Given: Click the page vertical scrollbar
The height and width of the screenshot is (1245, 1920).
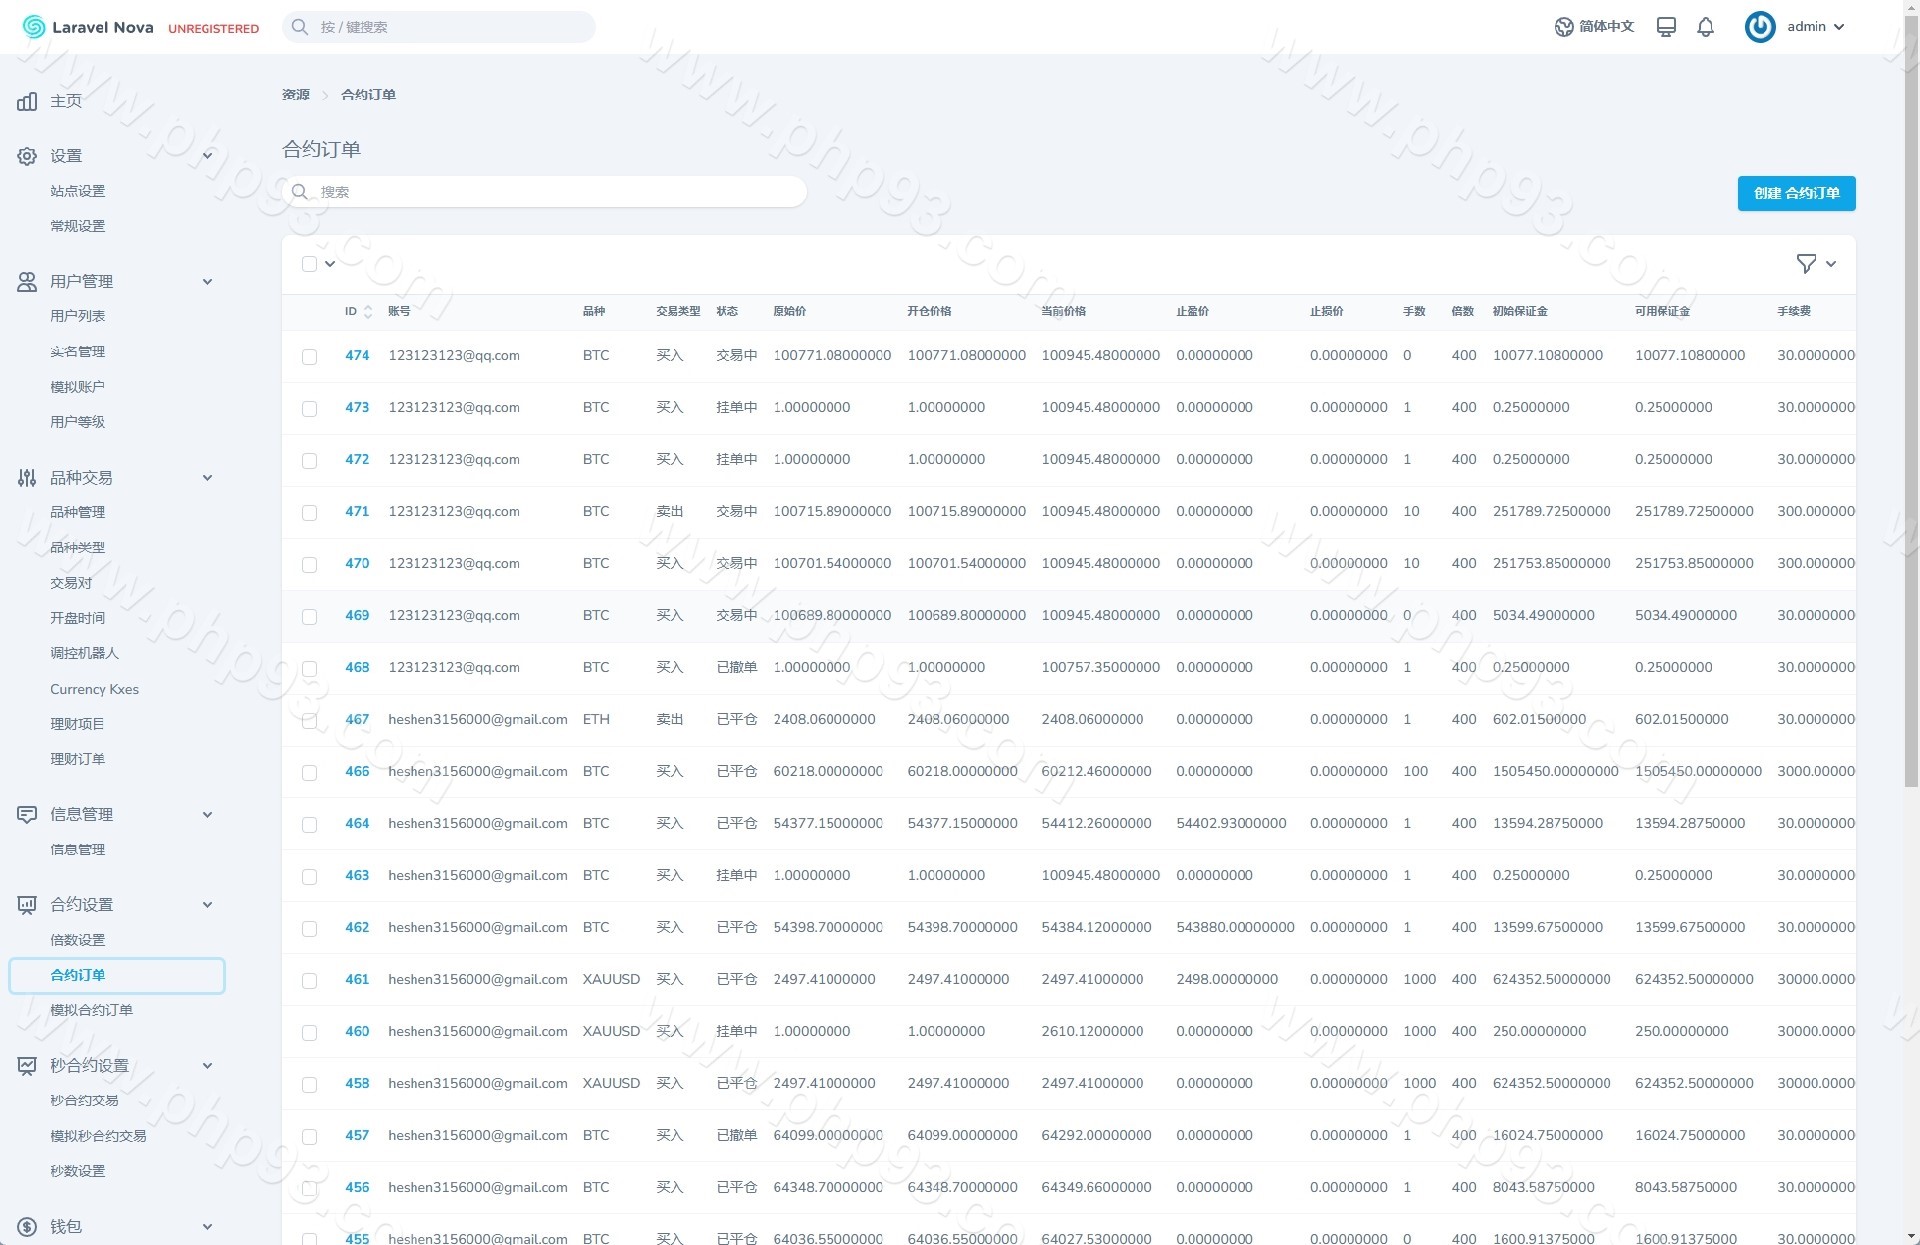Looking at the screenshot, I should coord(1910,400).
